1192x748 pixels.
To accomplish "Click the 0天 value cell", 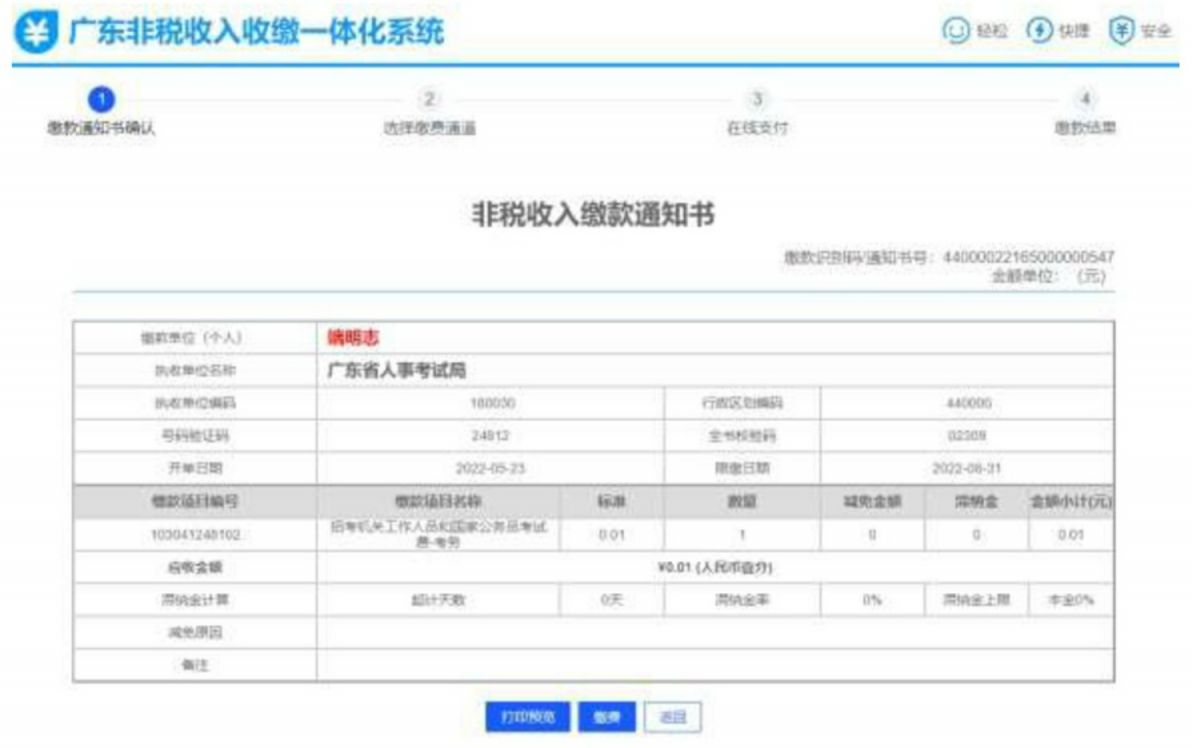I will tap(611, 600).
